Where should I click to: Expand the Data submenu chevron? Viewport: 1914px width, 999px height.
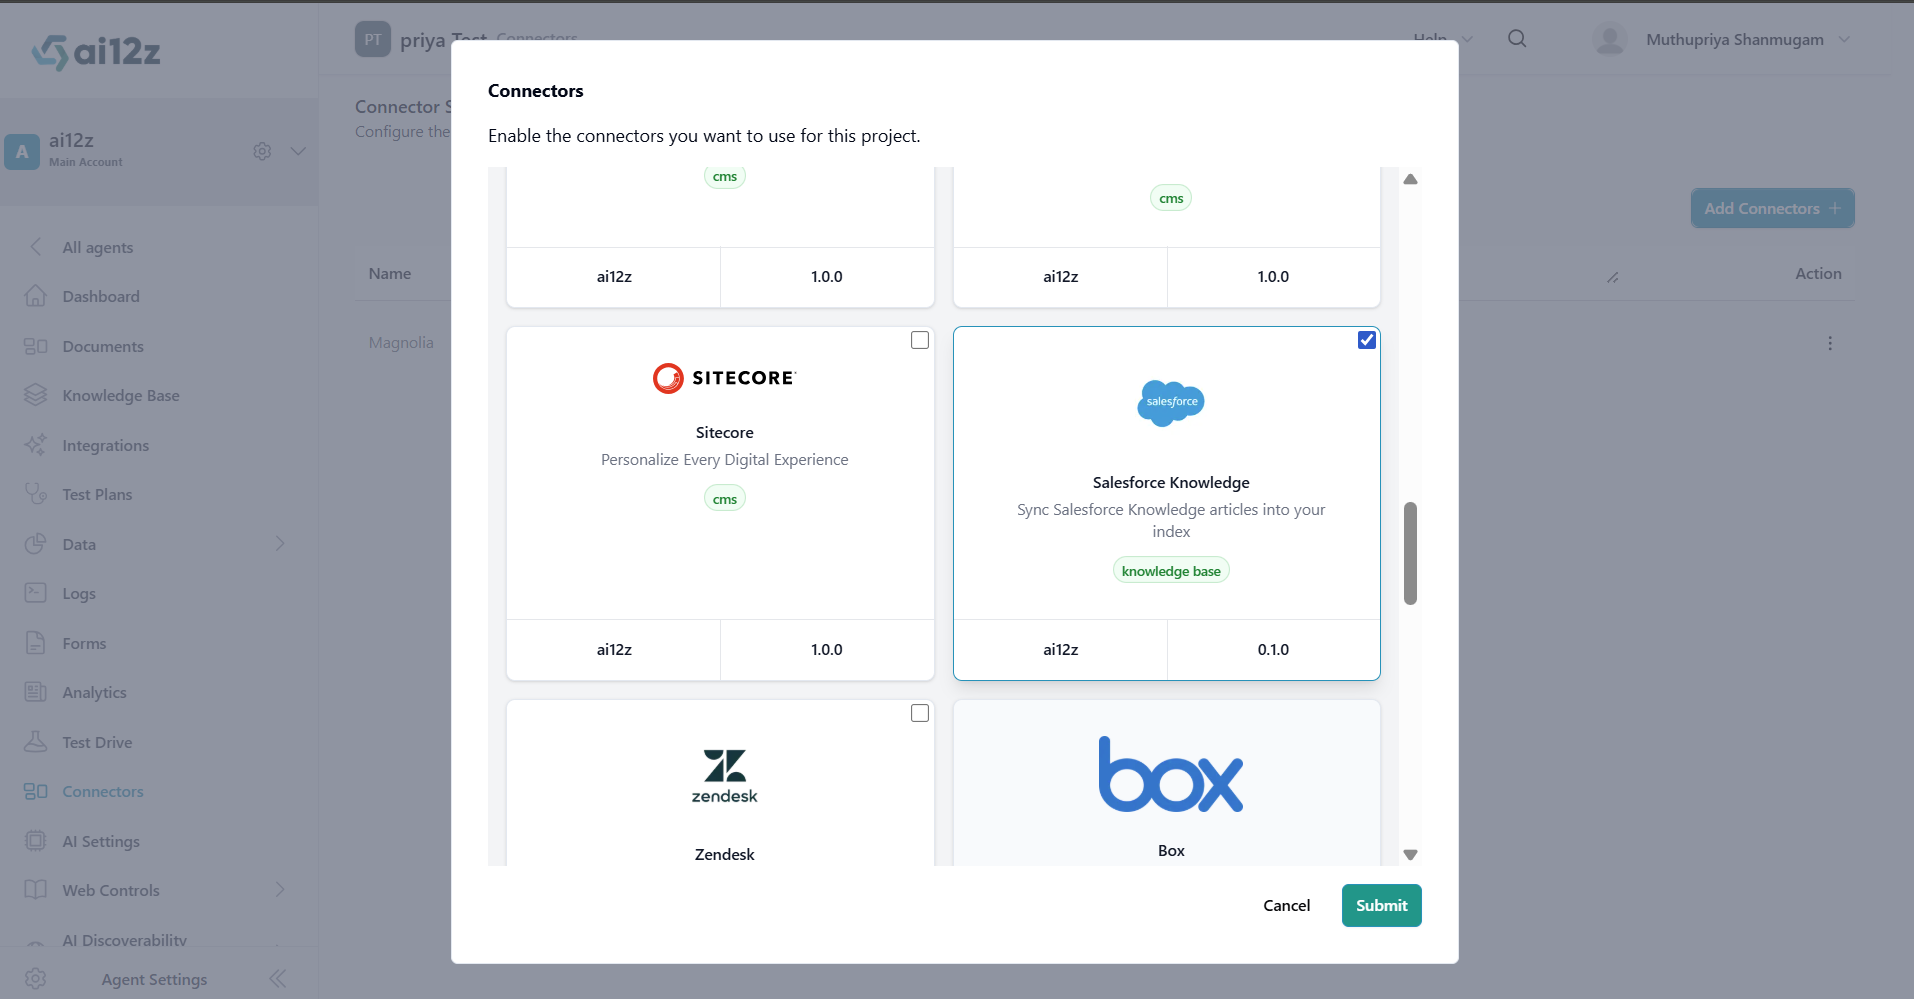pyautogui.click(x=280, y=543)
